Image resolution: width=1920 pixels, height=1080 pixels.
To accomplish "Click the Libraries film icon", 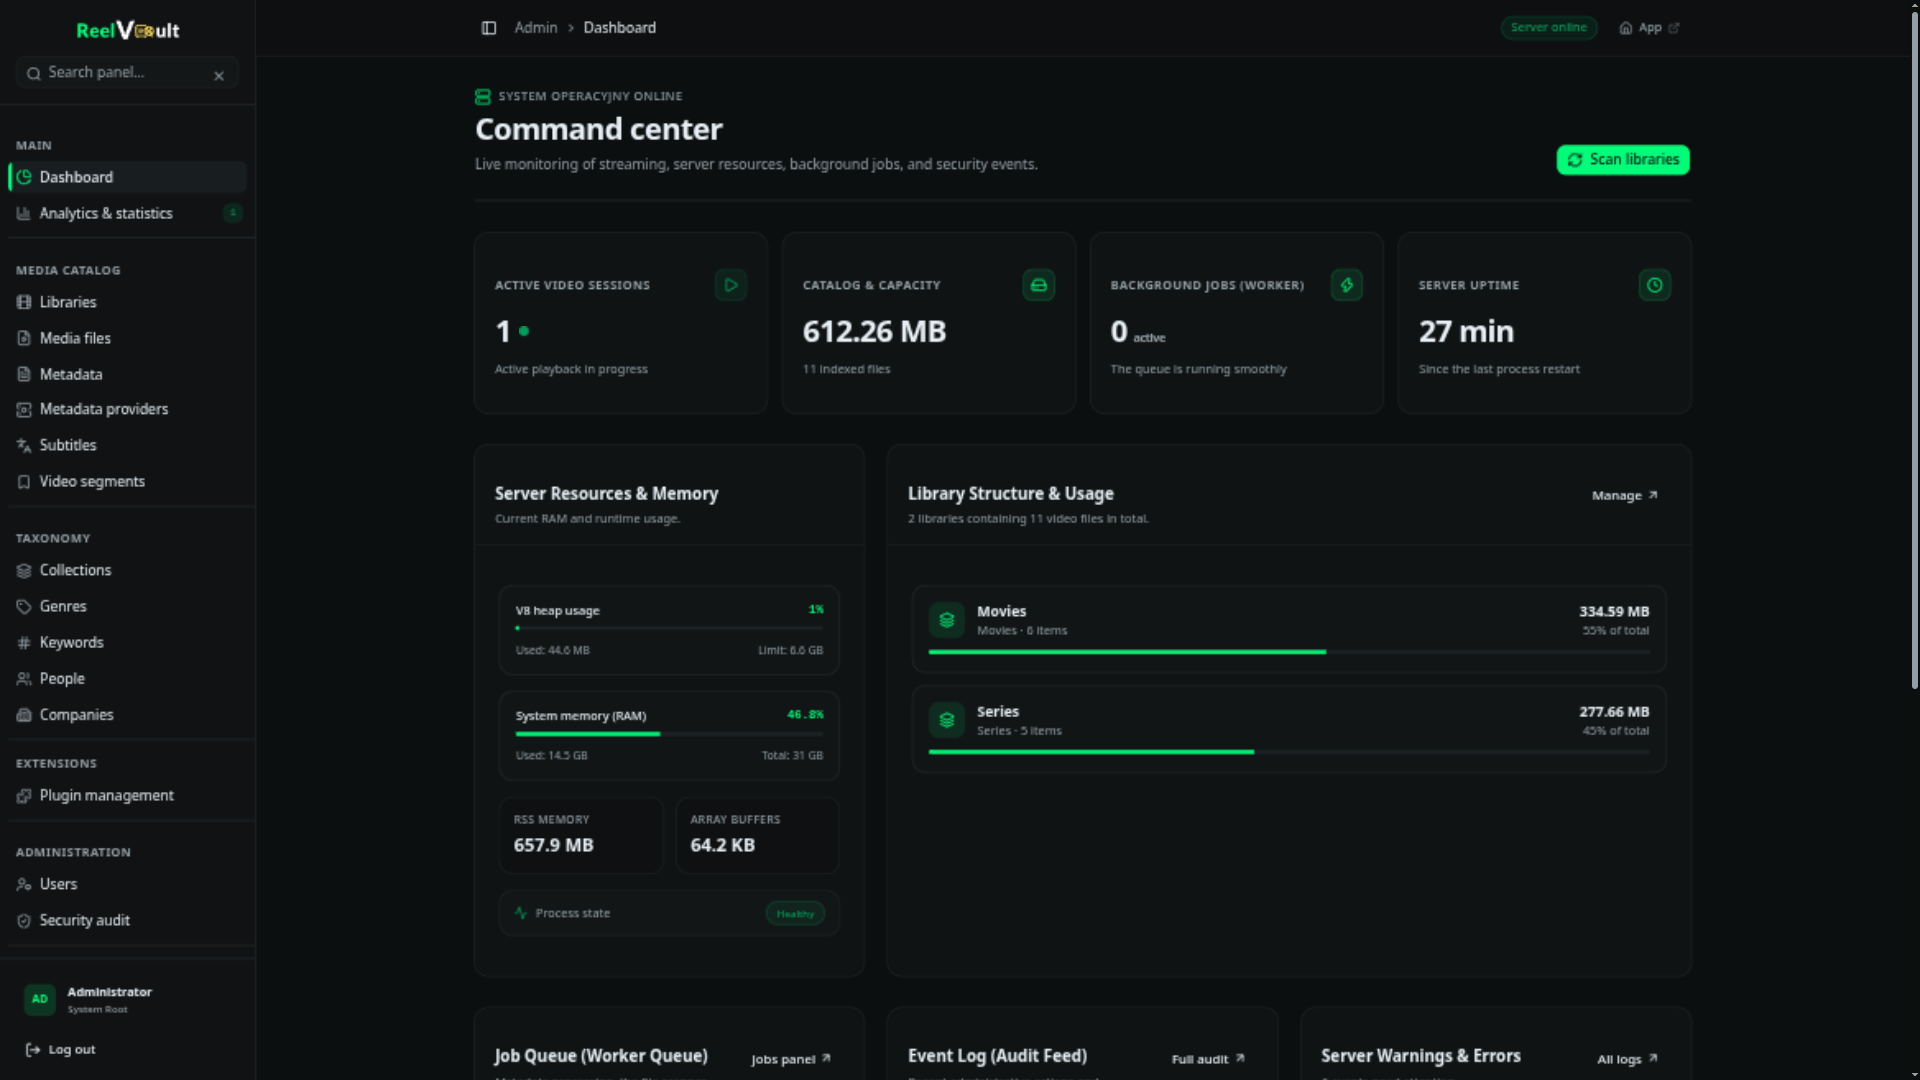I will 24,302.
